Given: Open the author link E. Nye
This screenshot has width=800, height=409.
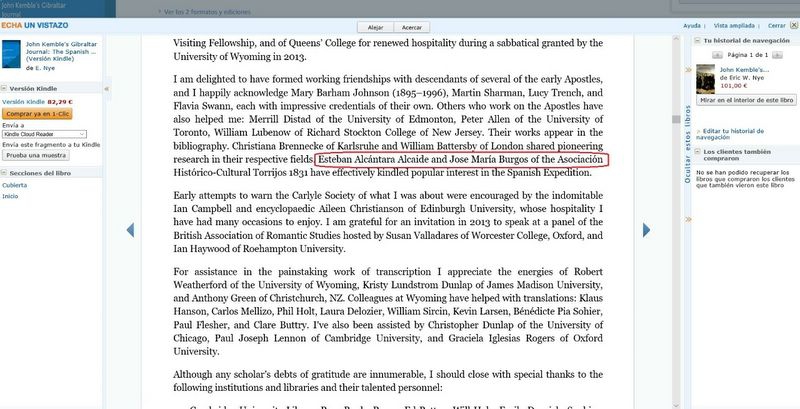Looking at the screenshot, I should [44, 68].
